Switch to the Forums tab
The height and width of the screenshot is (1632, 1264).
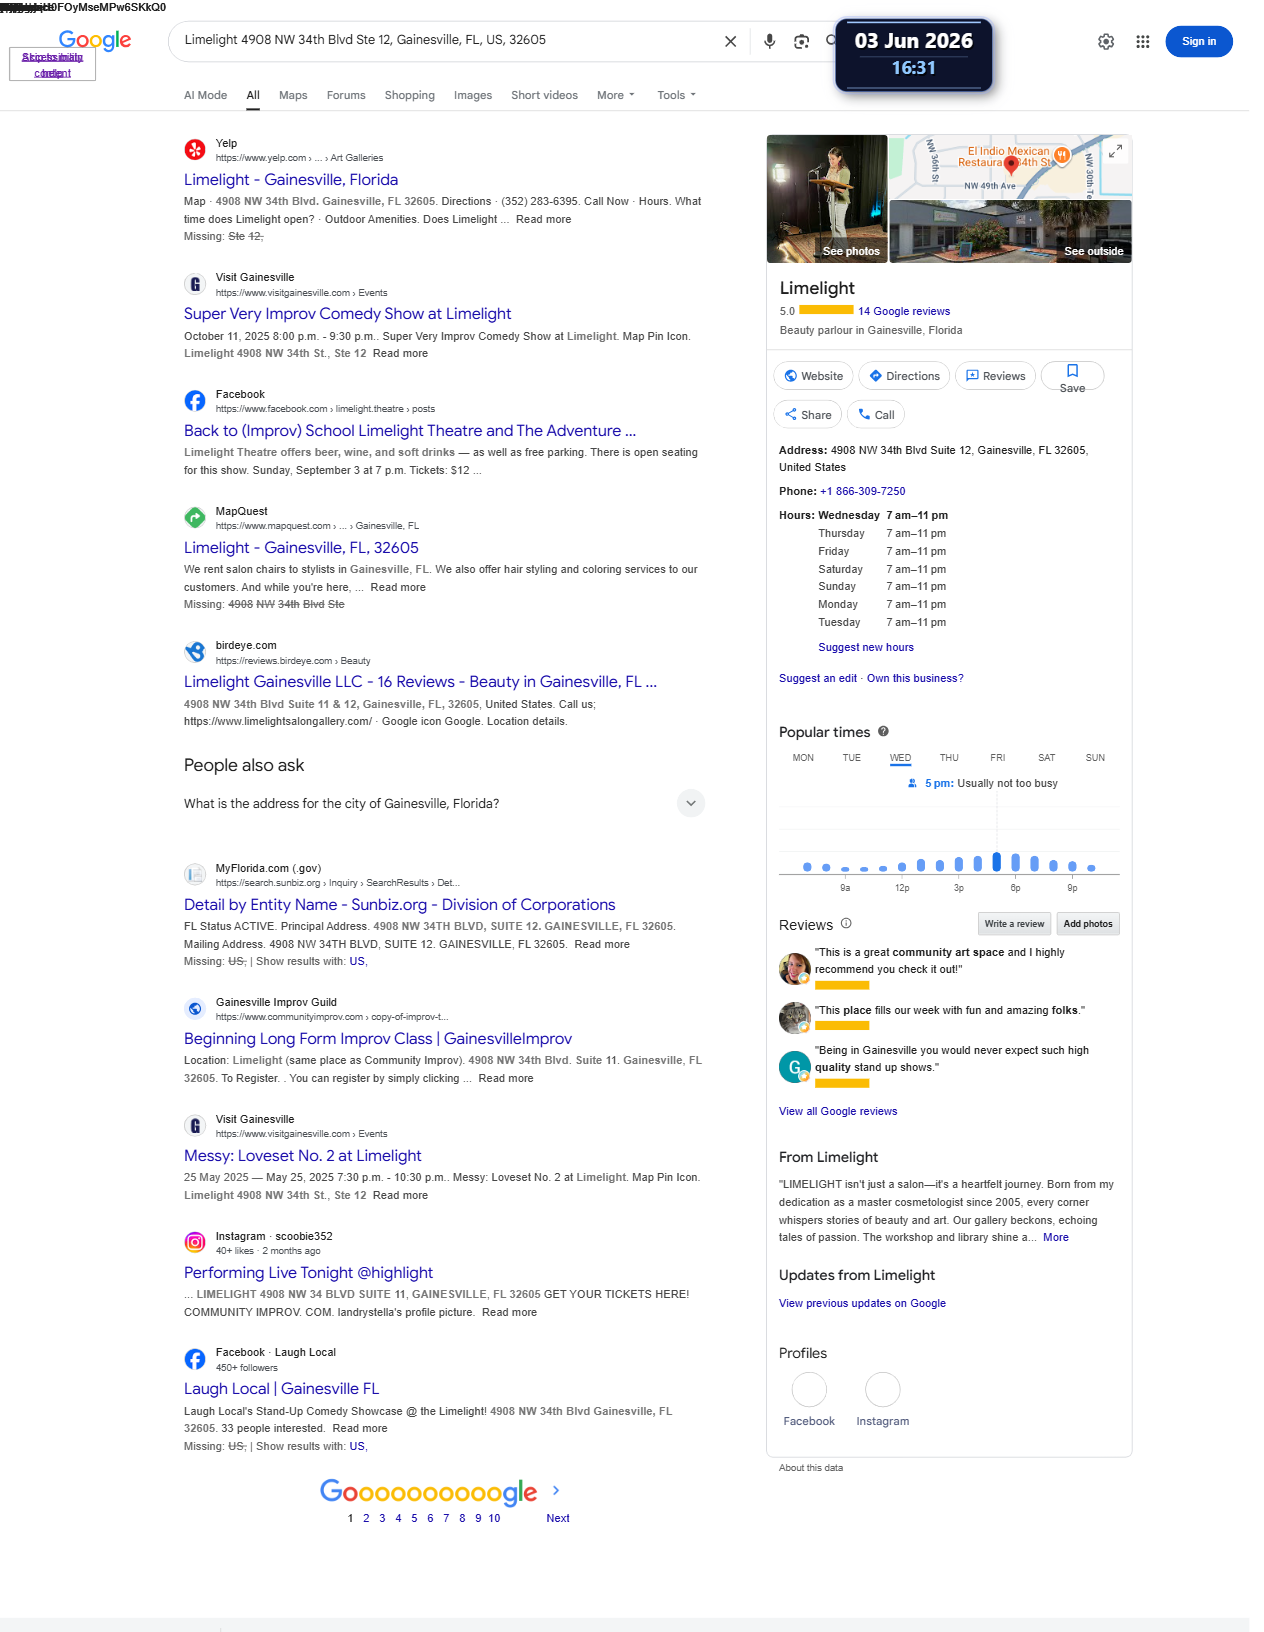[346, 95]
